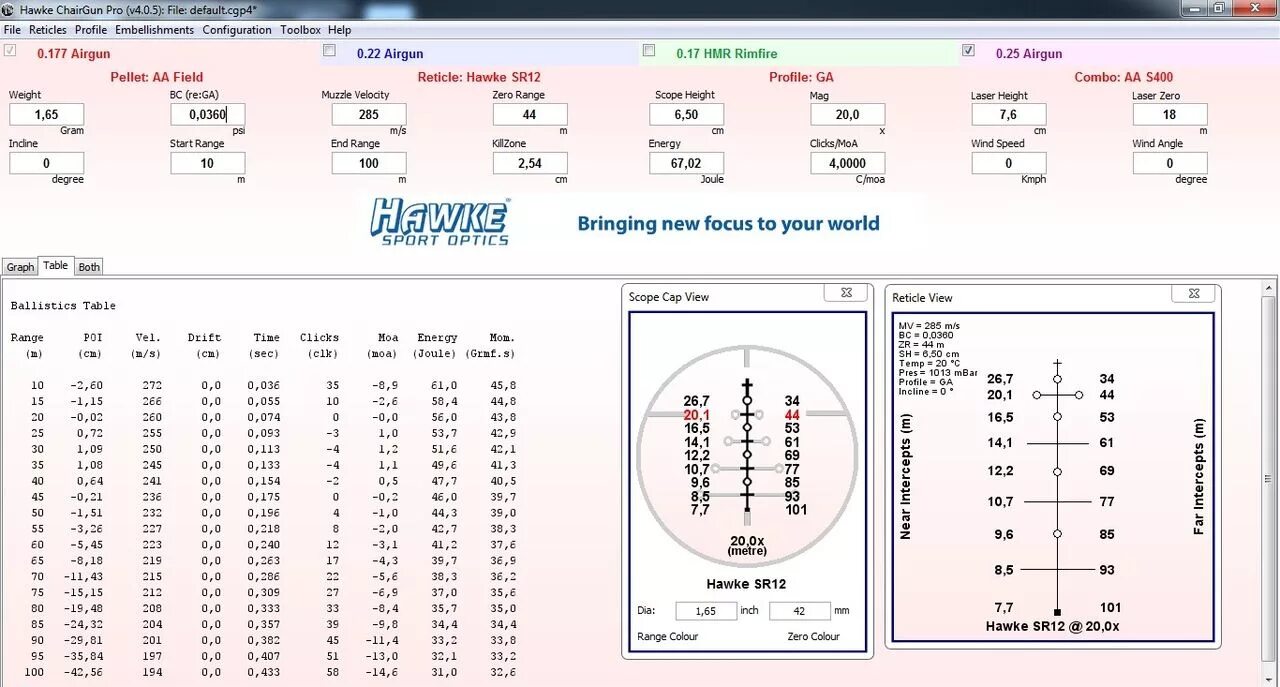Edit the Dia mm field
This screenshot has width=1280, height=687.
tap(800, 611)
